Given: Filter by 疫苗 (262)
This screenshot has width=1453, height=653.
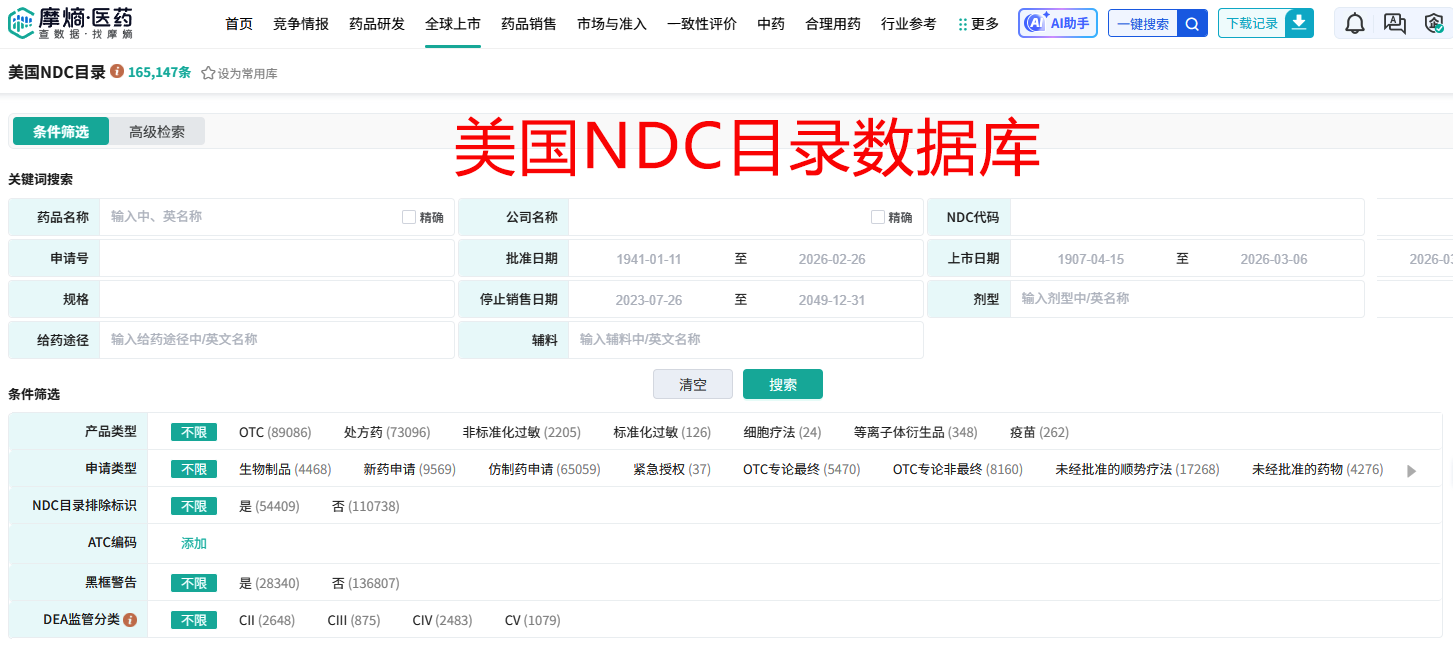Looking at the screenshot, I should (x=1039, y=433).
